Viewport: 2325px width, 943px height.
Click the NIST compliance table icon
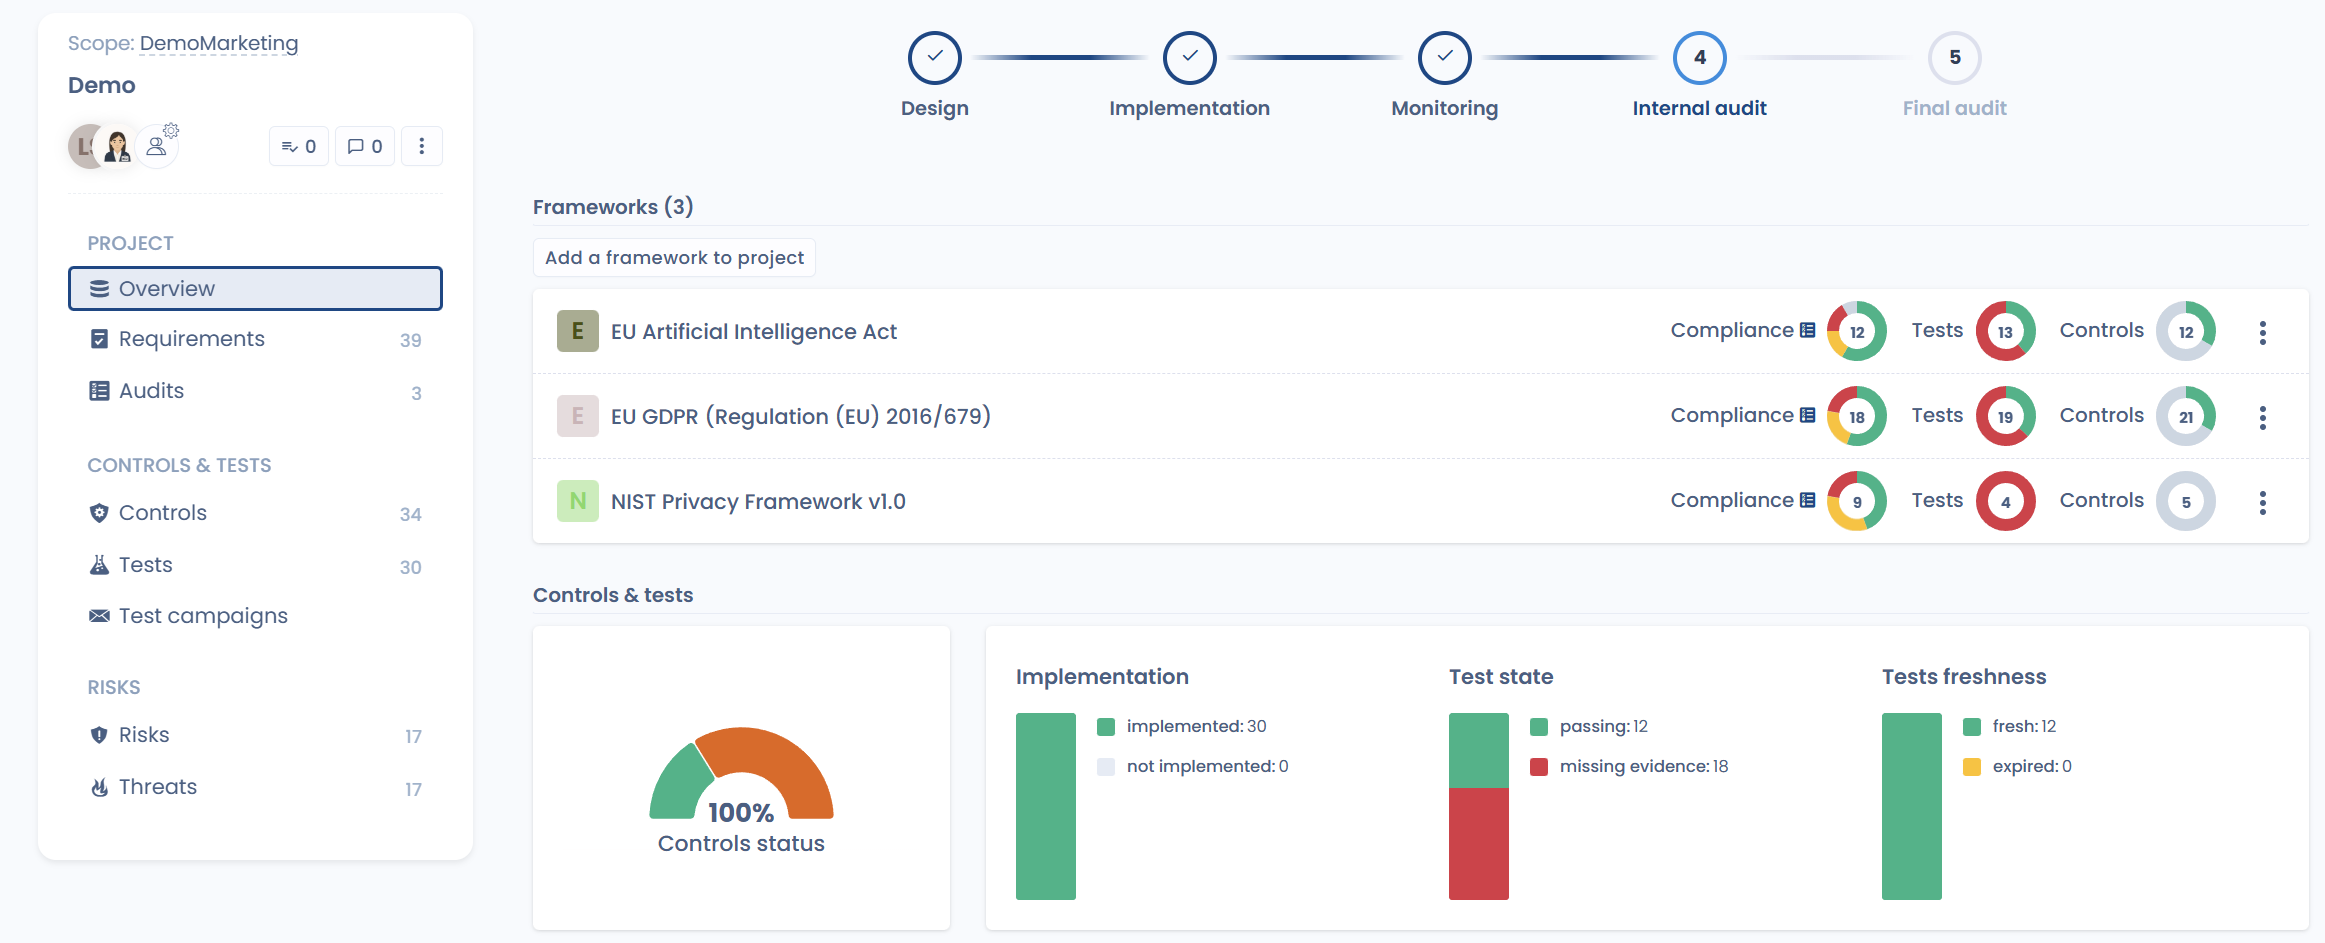[x=1807, y=501]
